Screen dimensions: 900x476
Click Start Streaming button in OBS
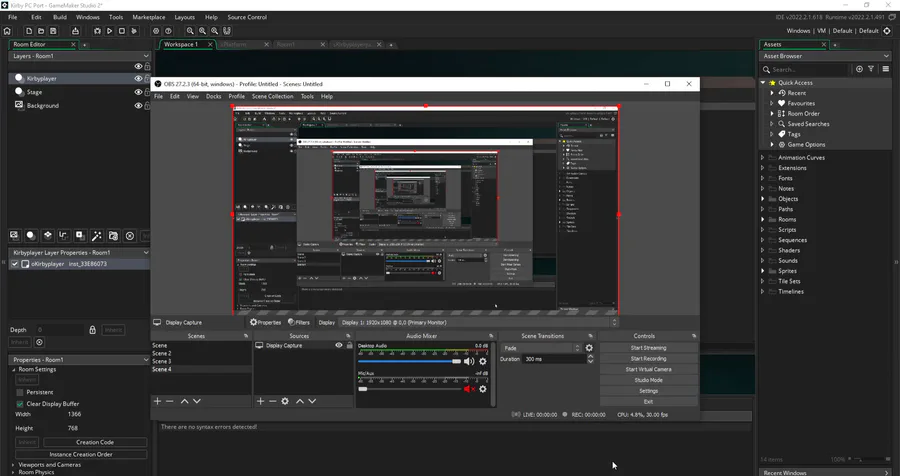pos(649,348)
